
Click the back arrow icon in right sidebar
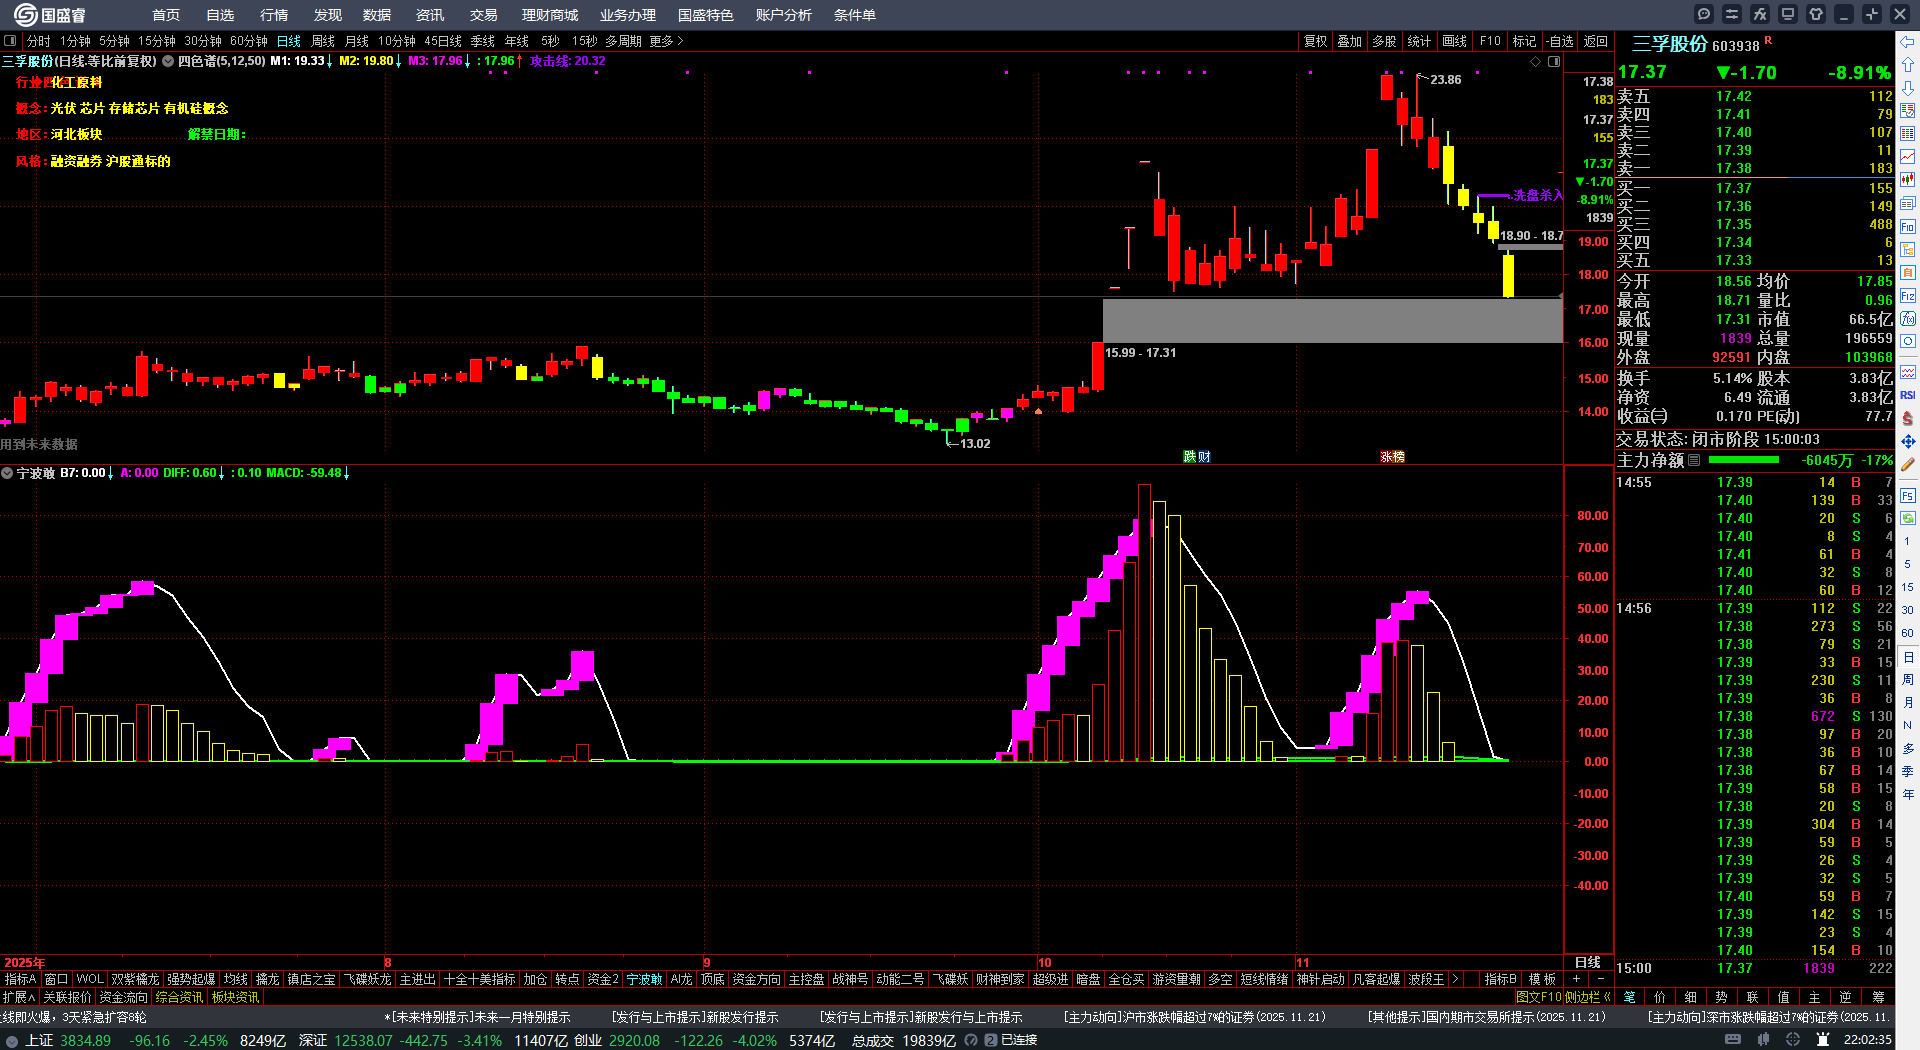pos(1908,42)
